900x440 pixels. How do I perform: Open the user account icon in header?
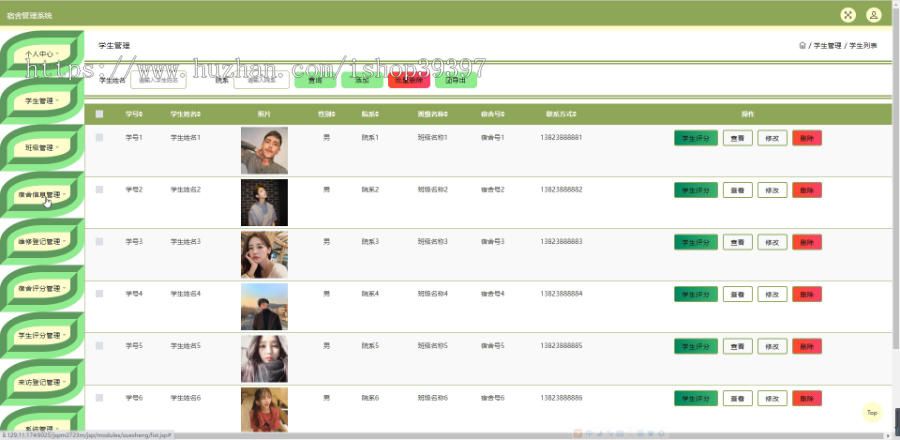point(874,15)
